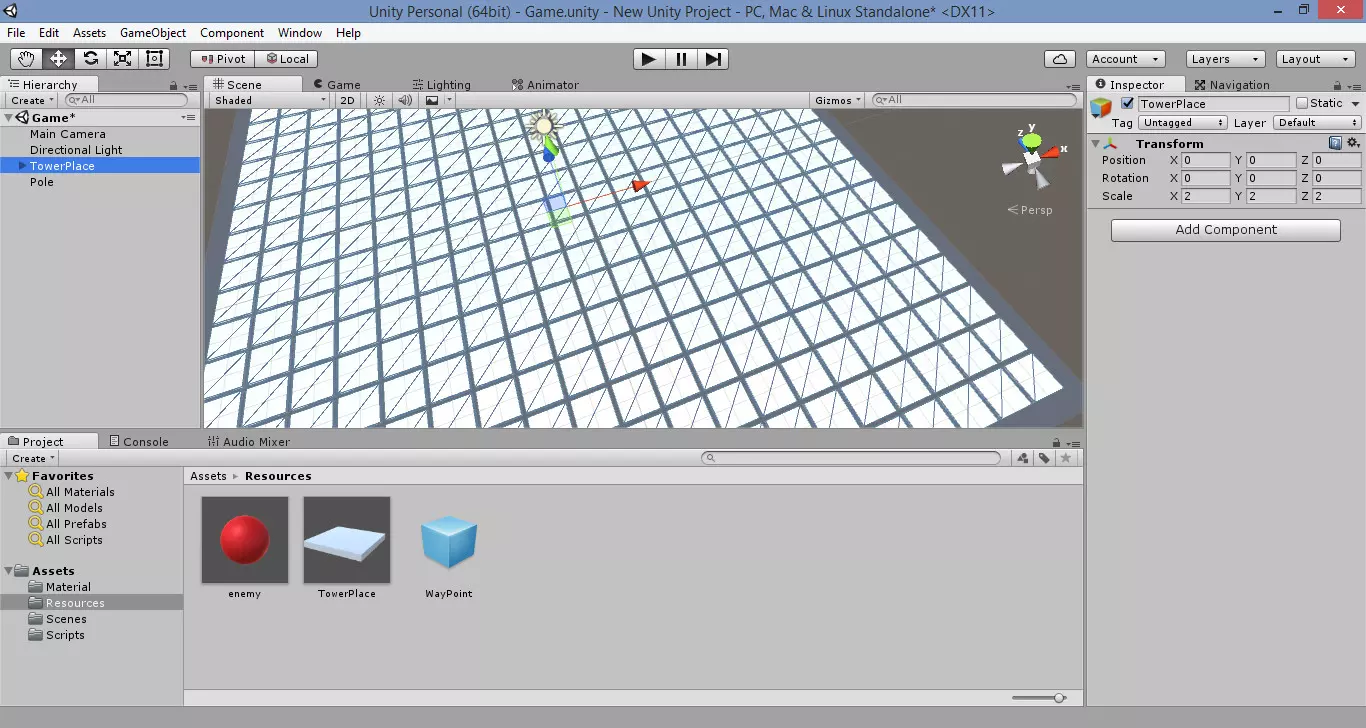The width and height of the screenshot is (1366, 728).
Task: Toggle scene lighting sun icon
Action: (x=379, y=100)
